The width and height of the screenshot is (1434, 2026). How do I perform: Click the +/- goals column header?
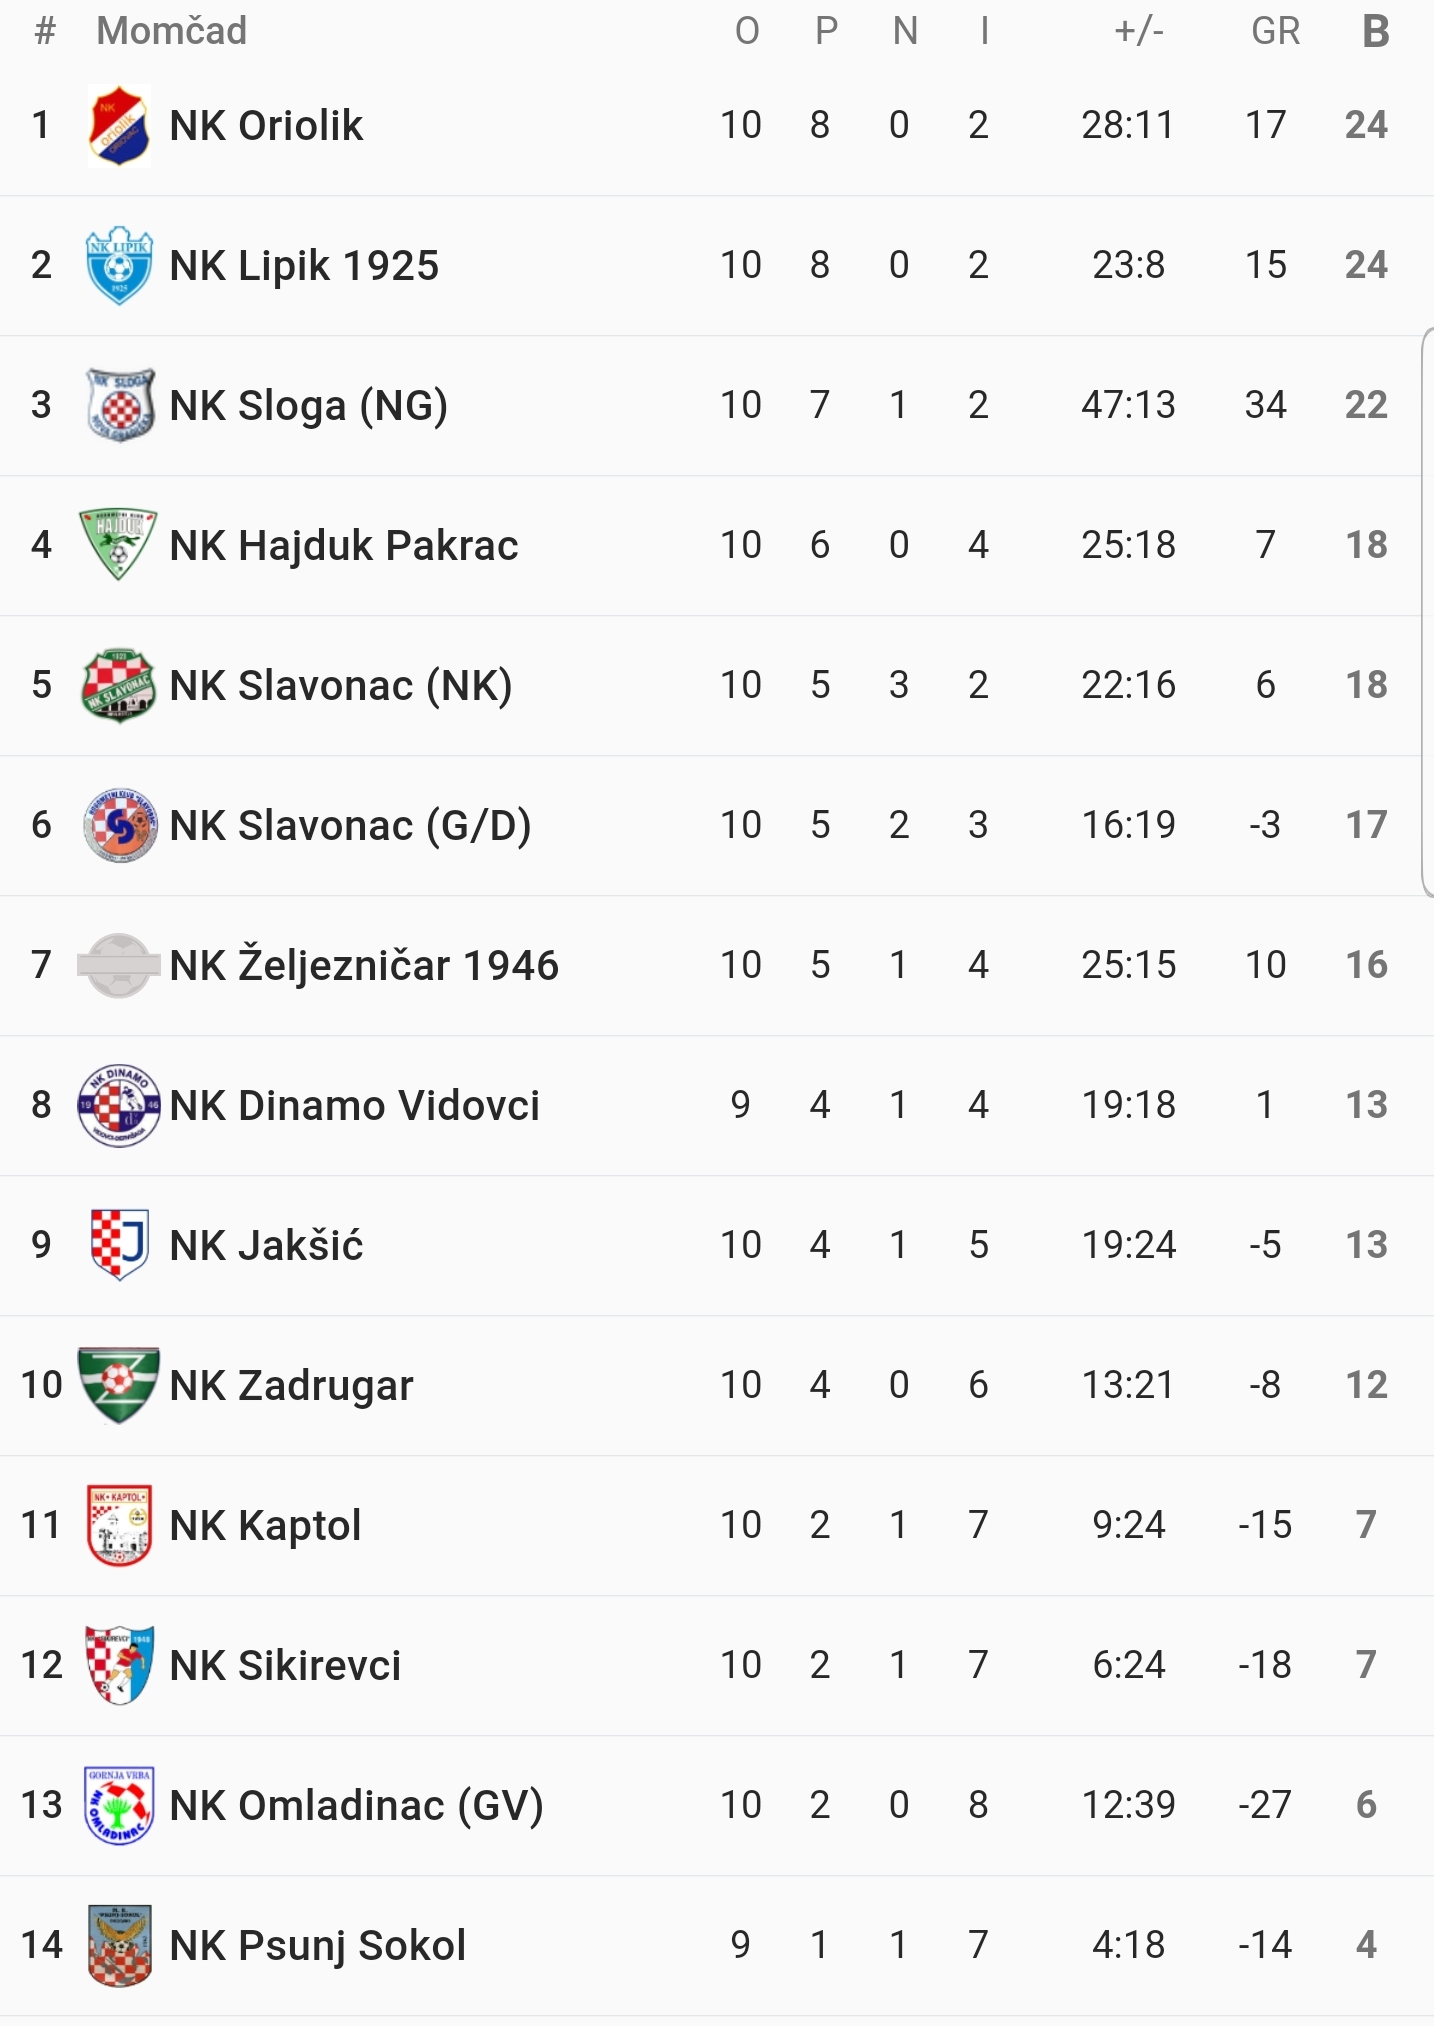(x=1139, y=32)
